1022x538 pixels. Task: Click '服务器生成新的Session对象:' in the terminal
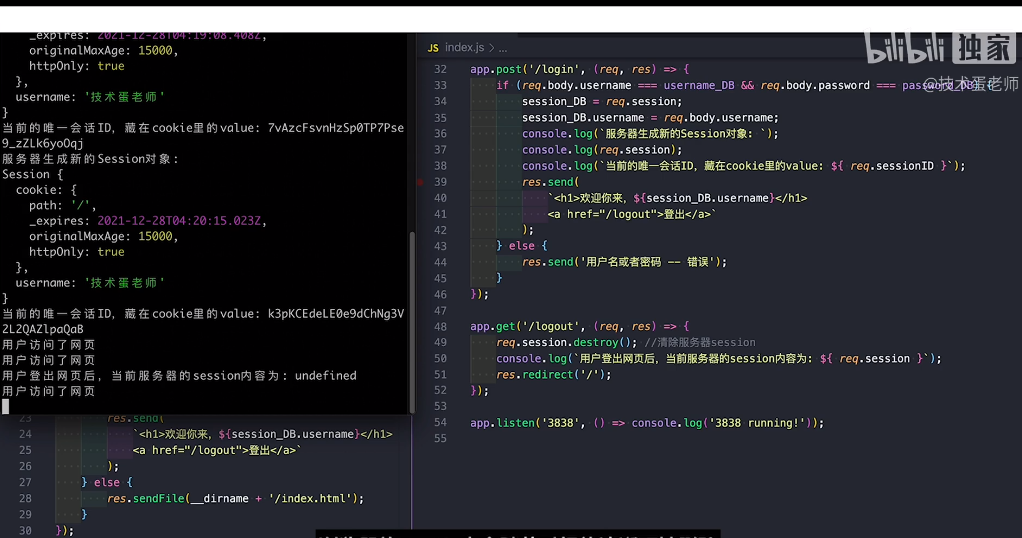coord(90,159)
